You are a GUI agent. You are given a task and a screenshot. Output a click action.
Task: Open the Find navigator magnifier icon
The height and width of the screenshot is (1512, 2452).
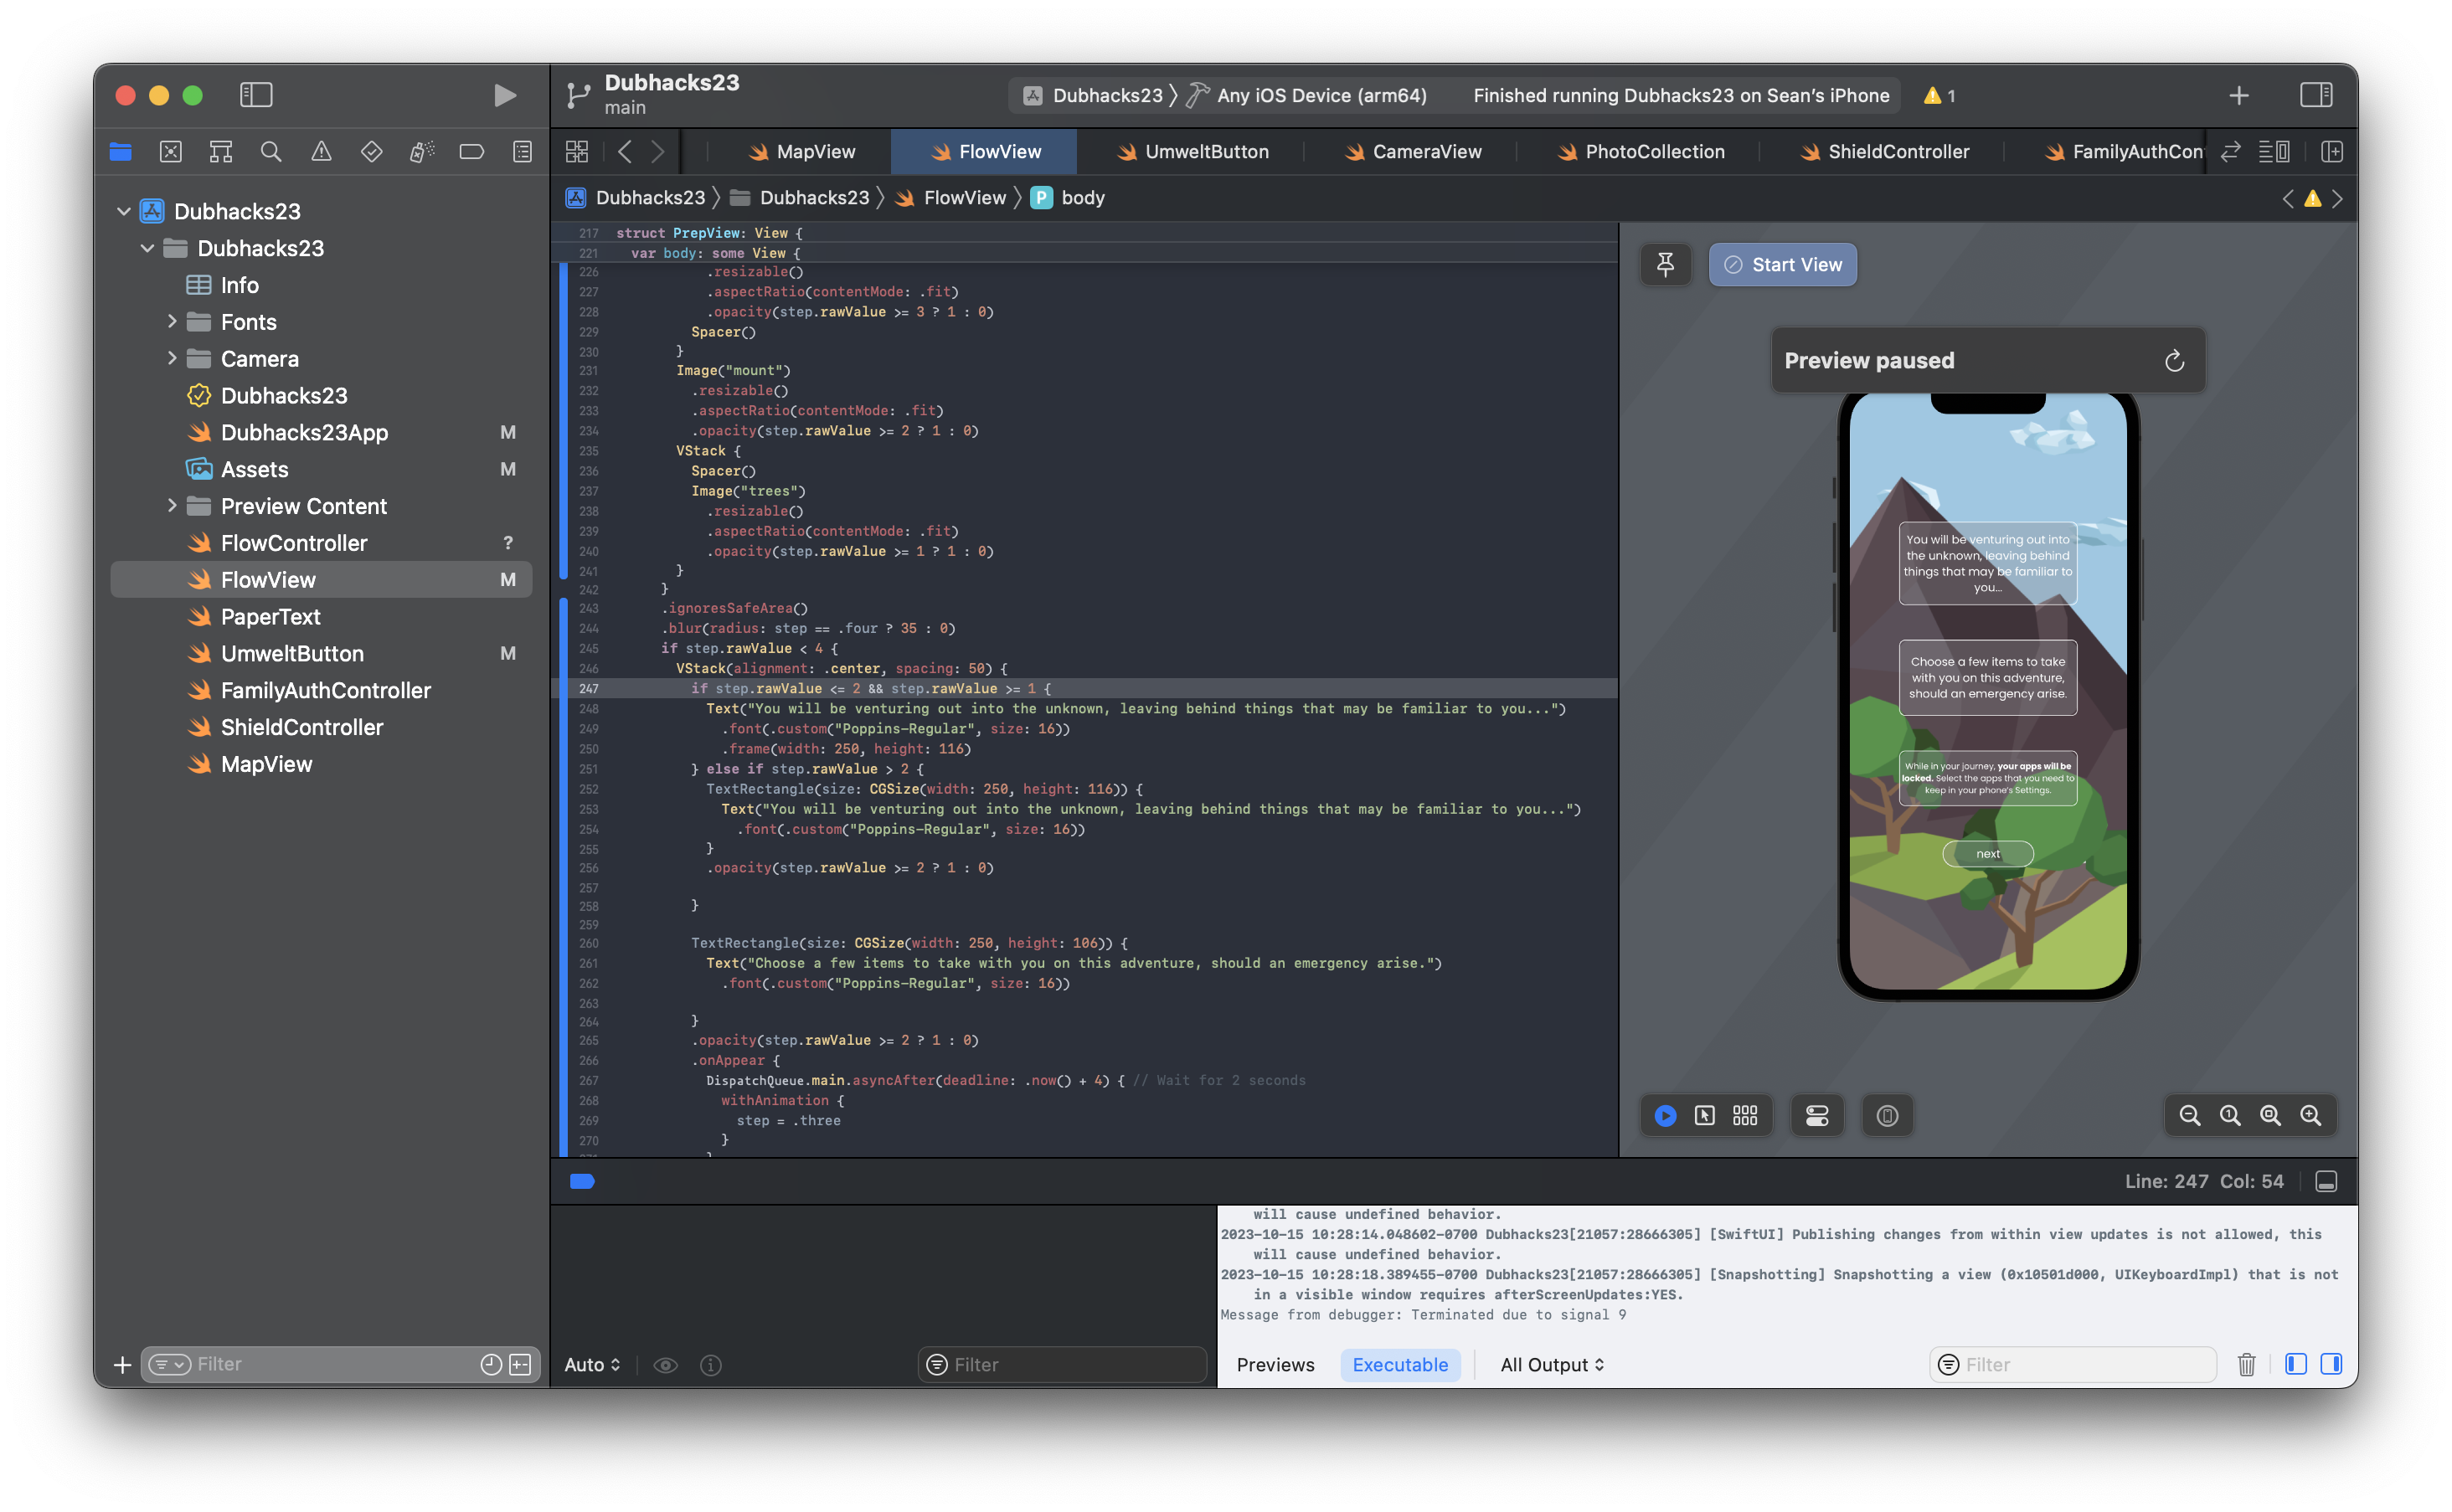point(271,152)
